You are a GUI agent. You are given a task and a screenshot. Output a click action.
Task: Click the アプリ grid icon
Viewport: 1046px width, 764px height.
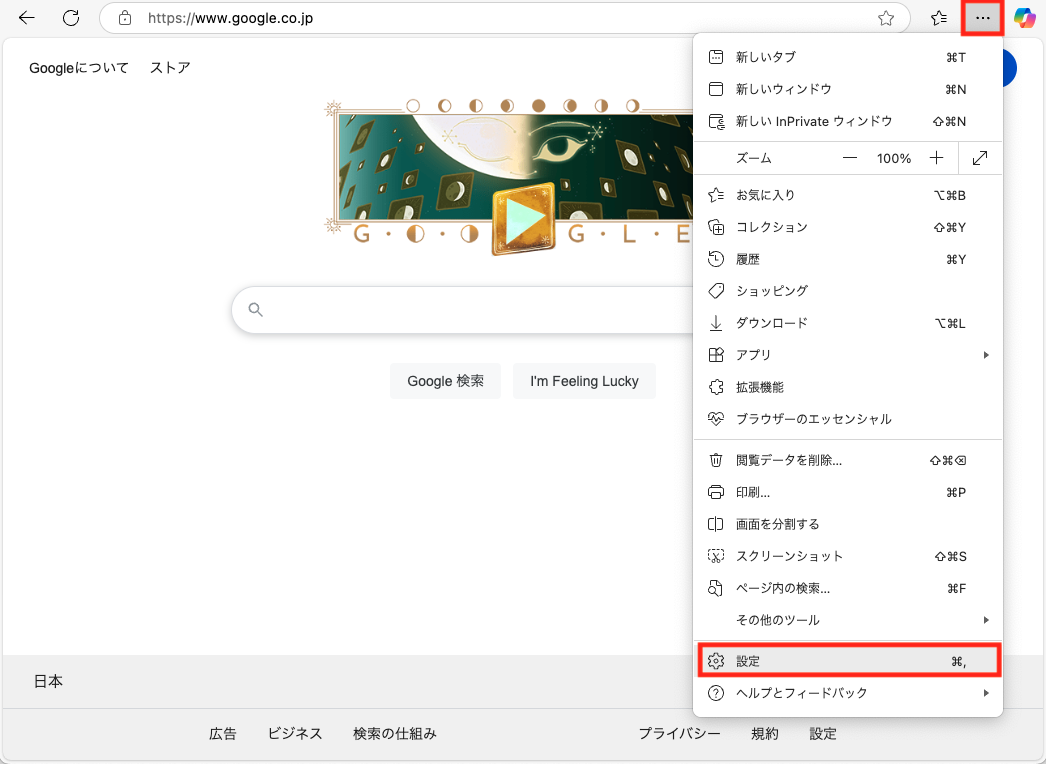point(716,355)
